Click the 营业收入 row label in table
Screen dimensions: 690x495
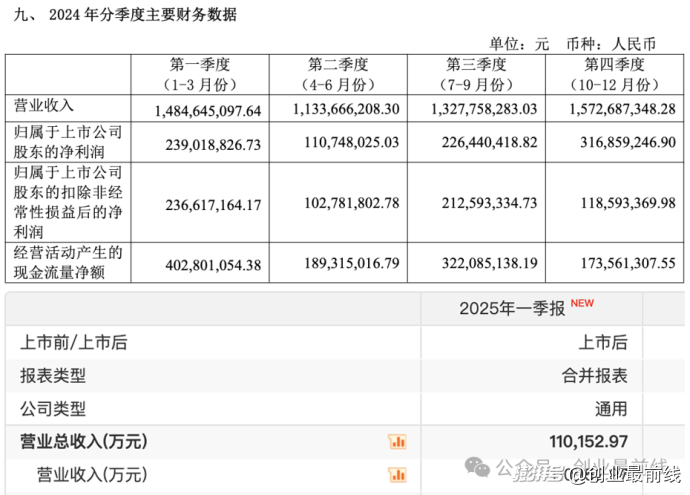[x=44, y=106]
